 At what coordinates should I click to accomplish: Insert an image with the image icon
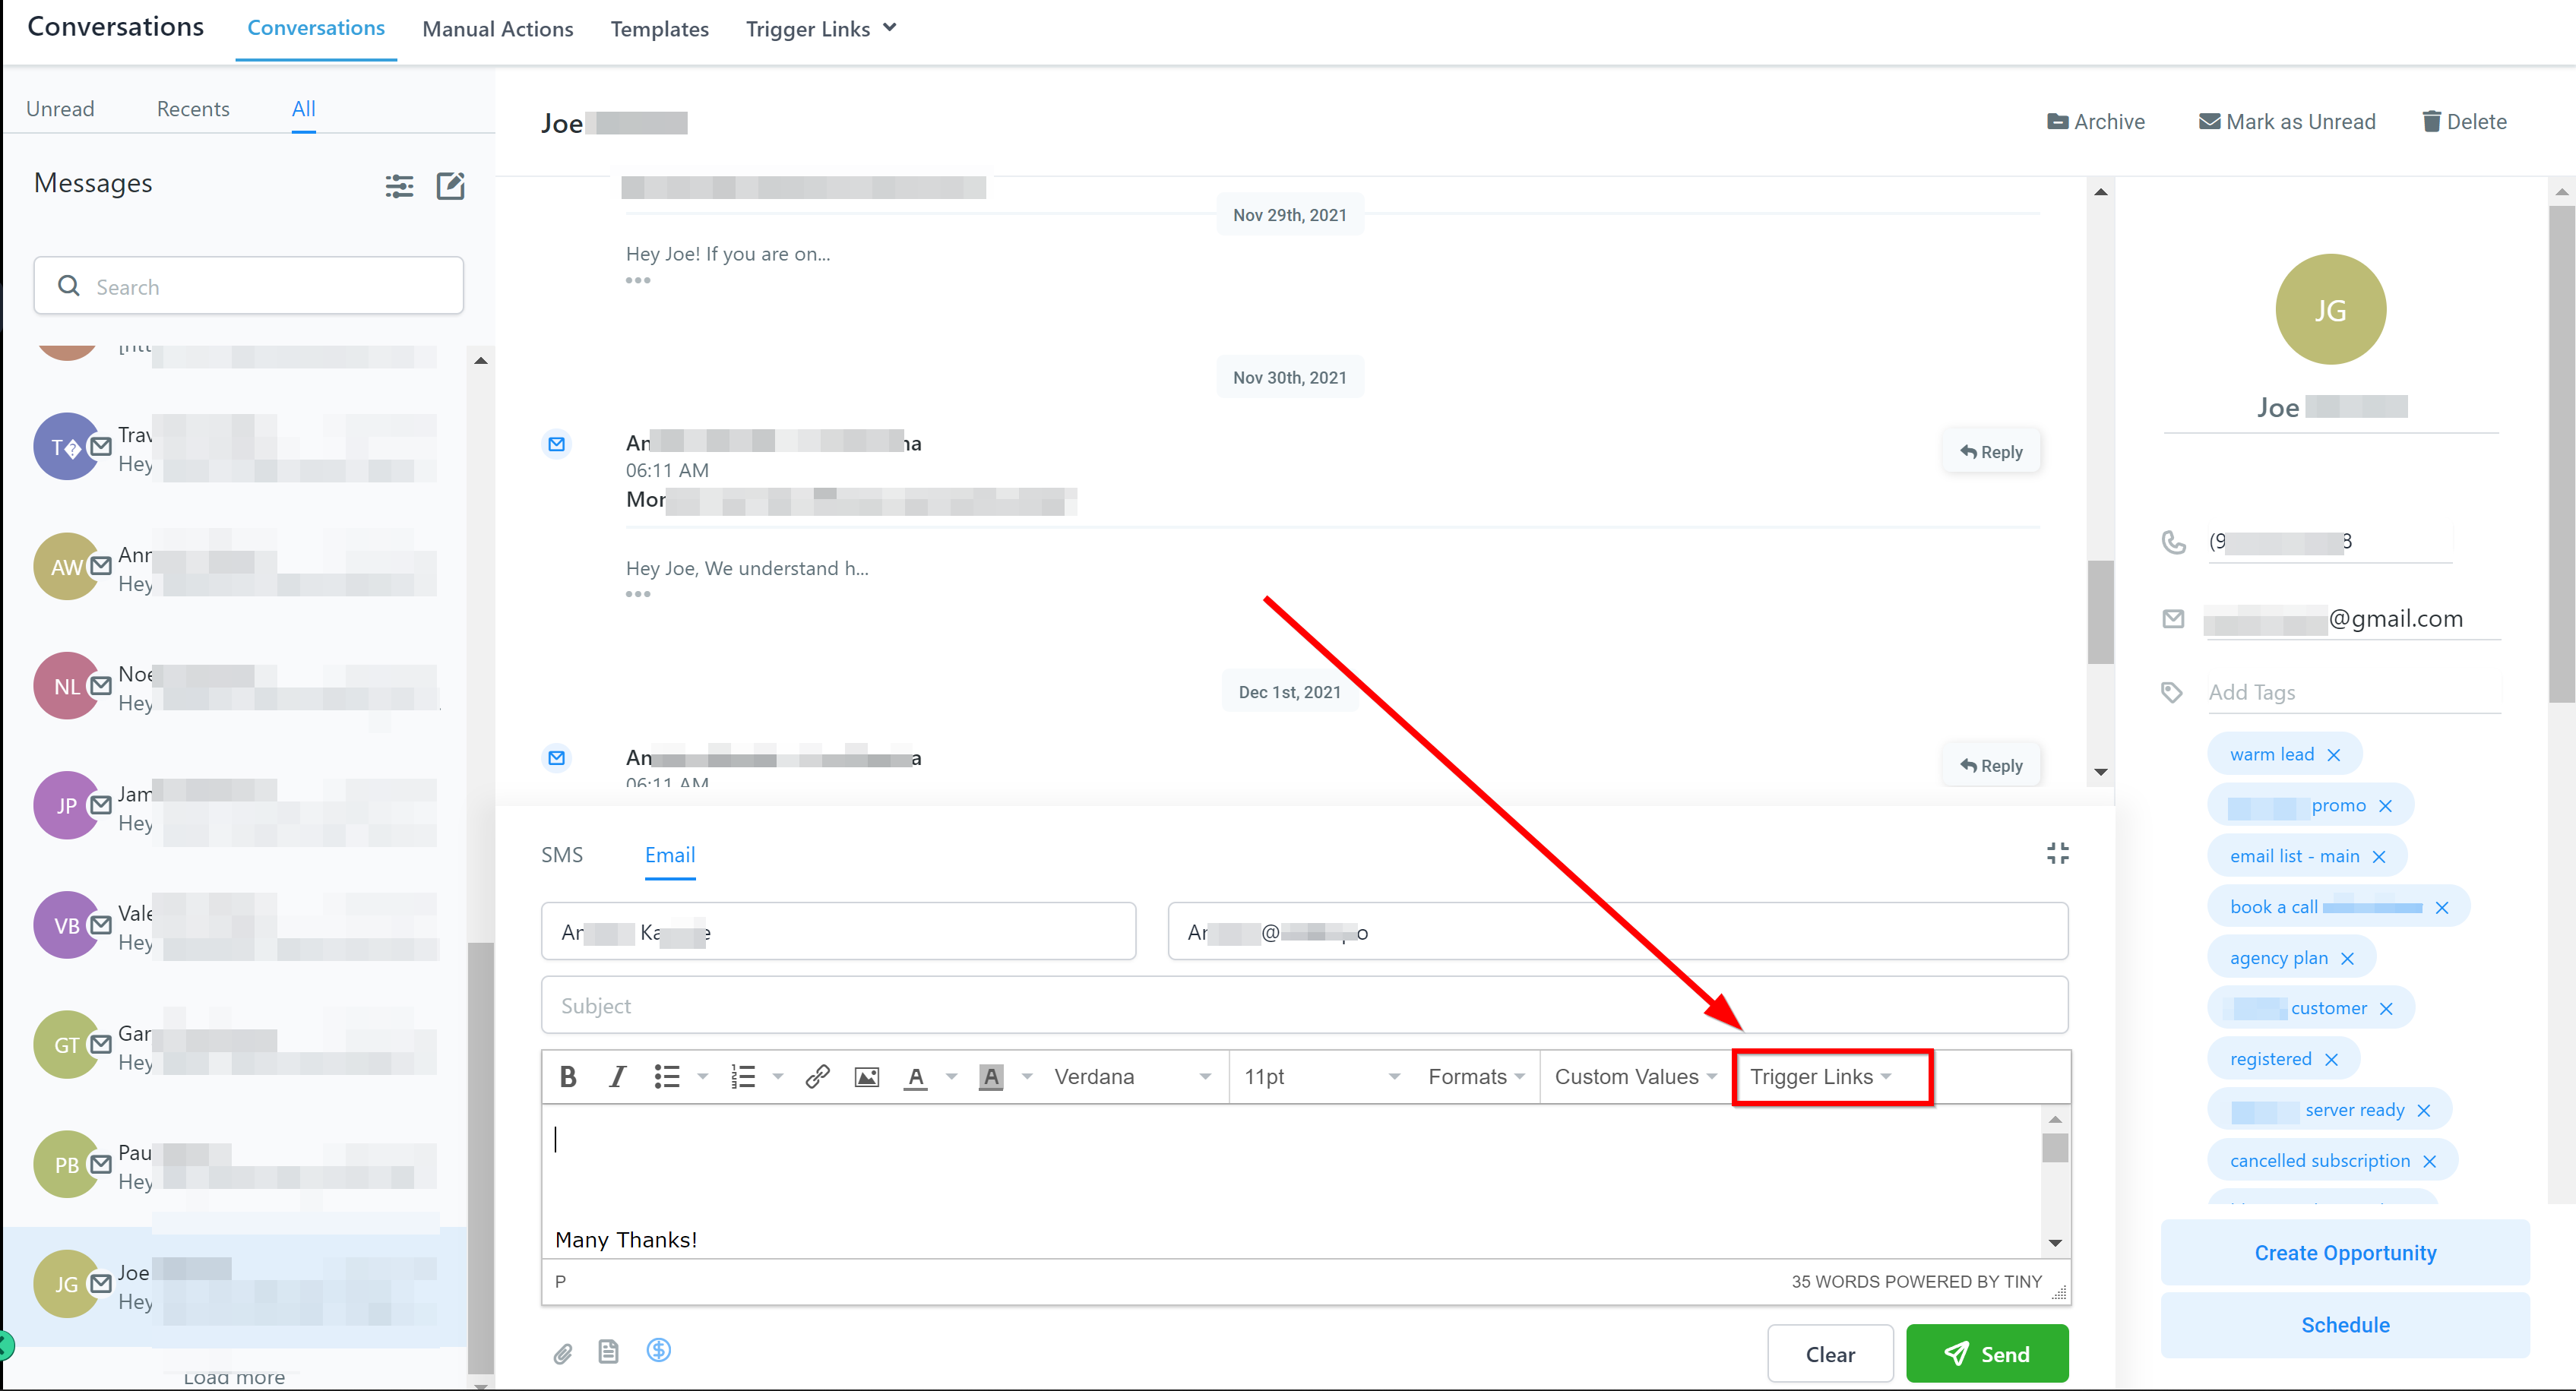click(866, 1076)
